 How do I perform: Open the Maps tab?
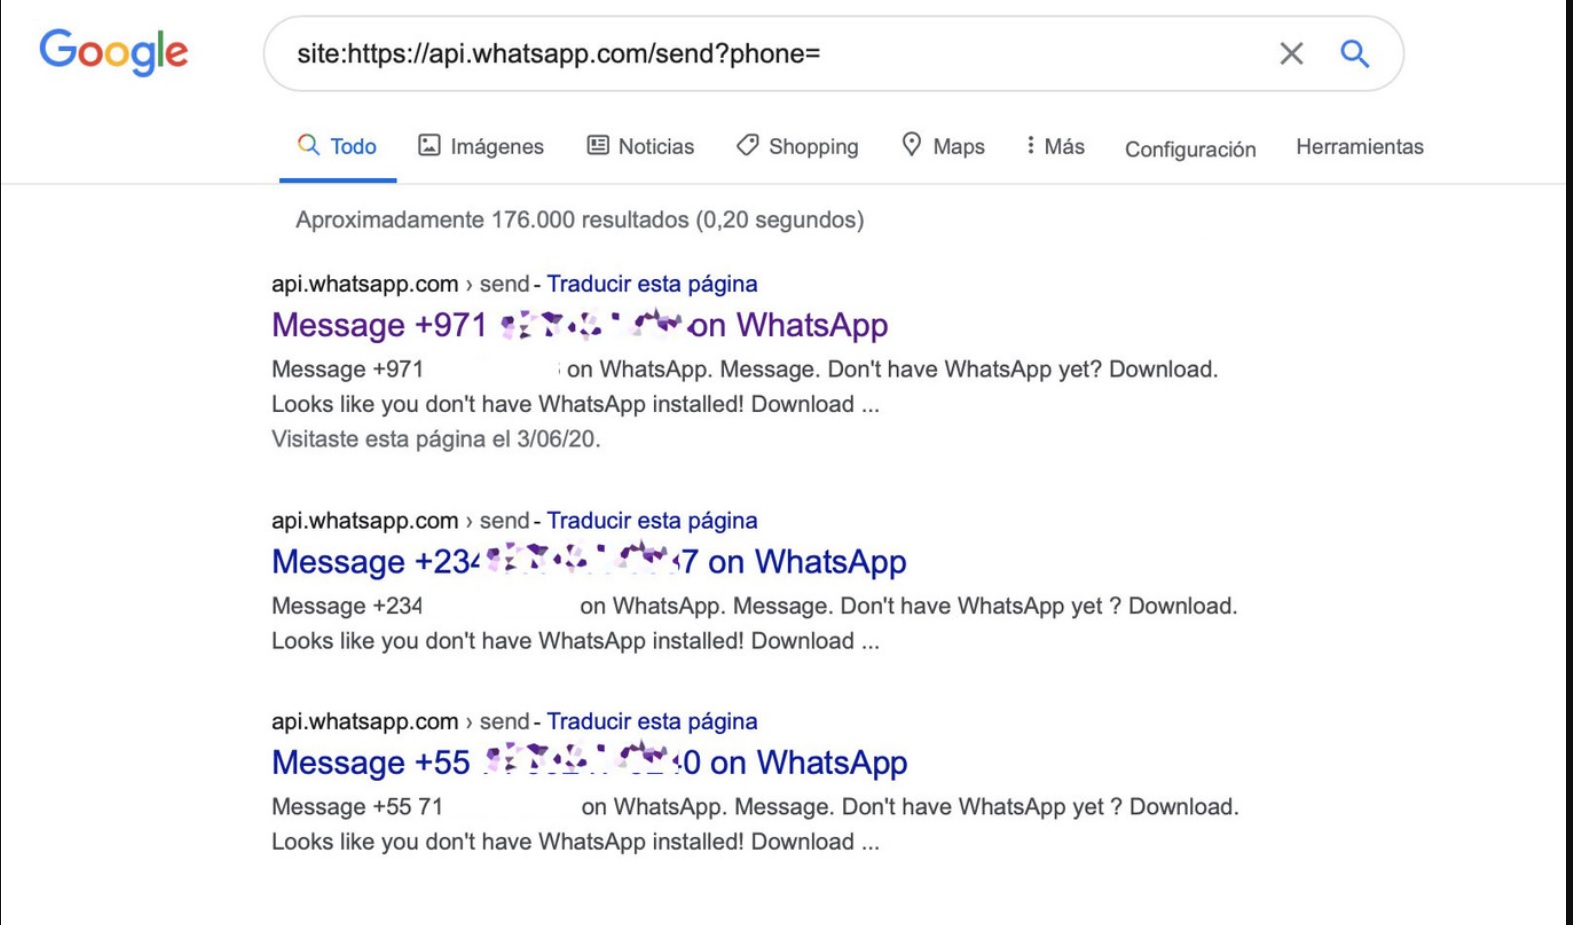pos(942,146)
